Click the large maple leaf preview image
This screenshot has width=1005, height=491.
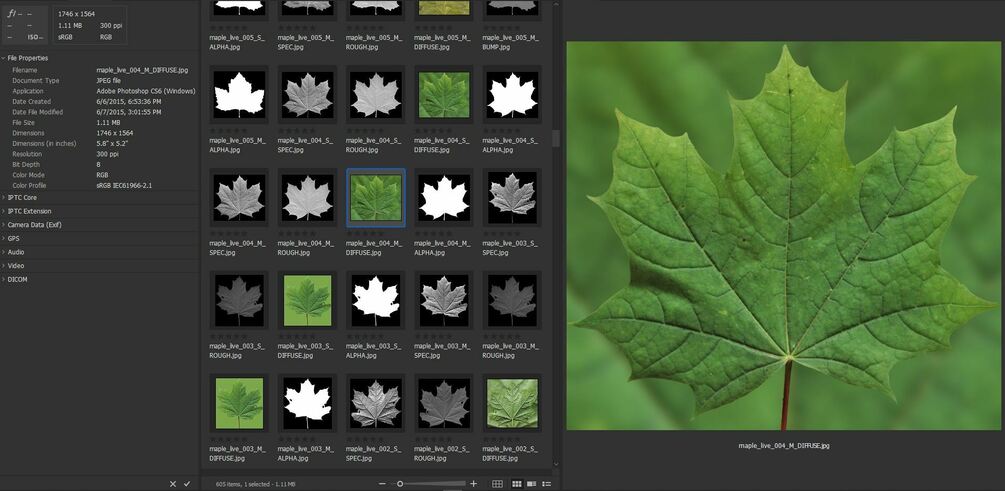tap(783, 236)
